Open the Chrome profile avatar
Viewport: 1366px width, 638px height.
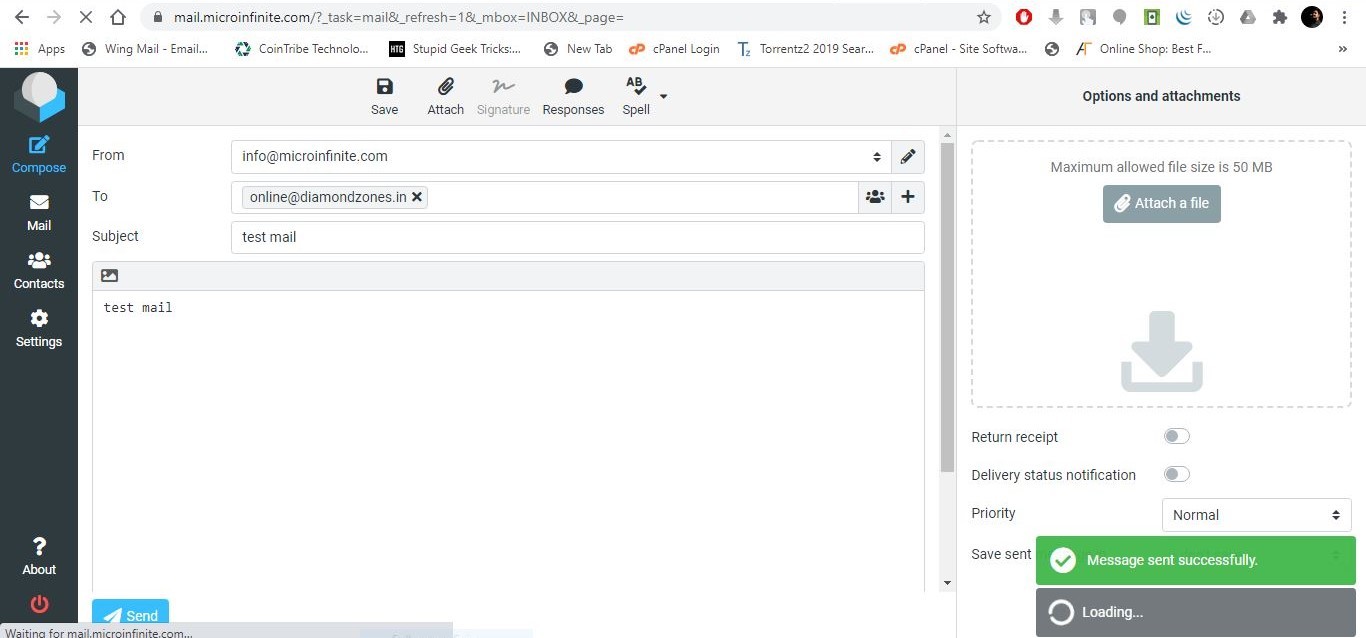coord(1312,17)
